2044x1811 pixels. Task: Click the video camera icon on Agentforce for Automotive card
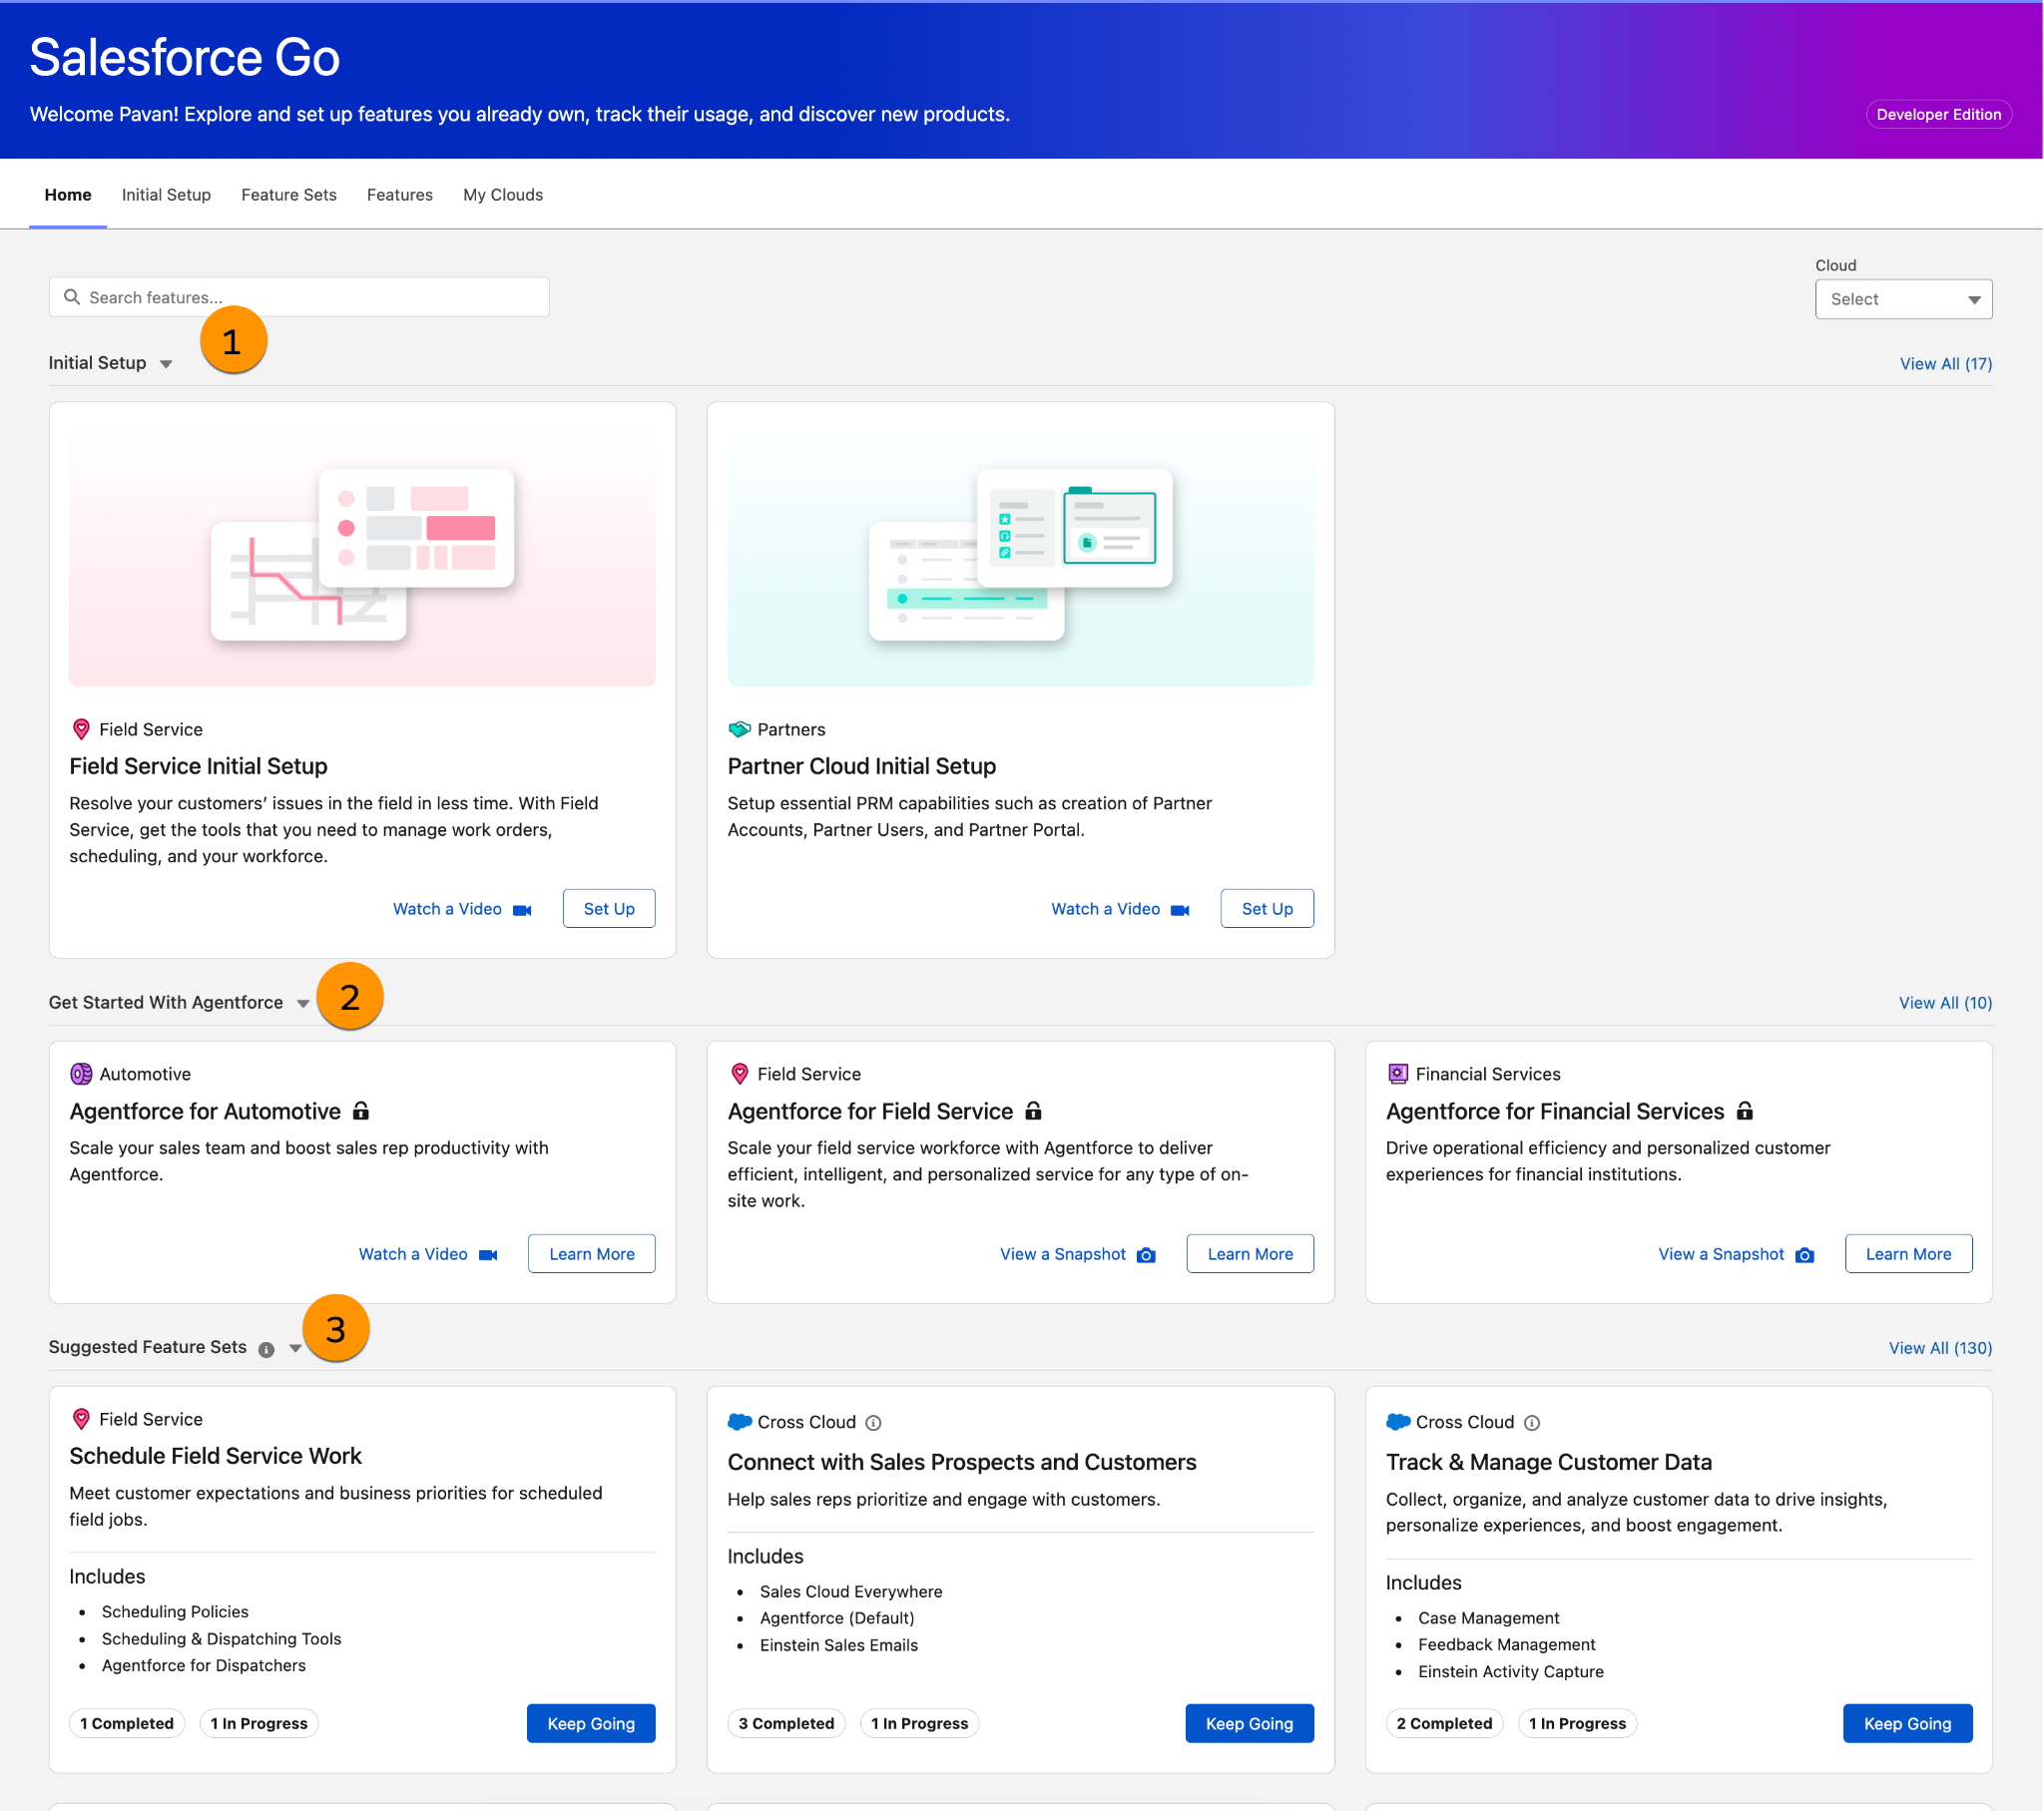(x=488, y=1255)
